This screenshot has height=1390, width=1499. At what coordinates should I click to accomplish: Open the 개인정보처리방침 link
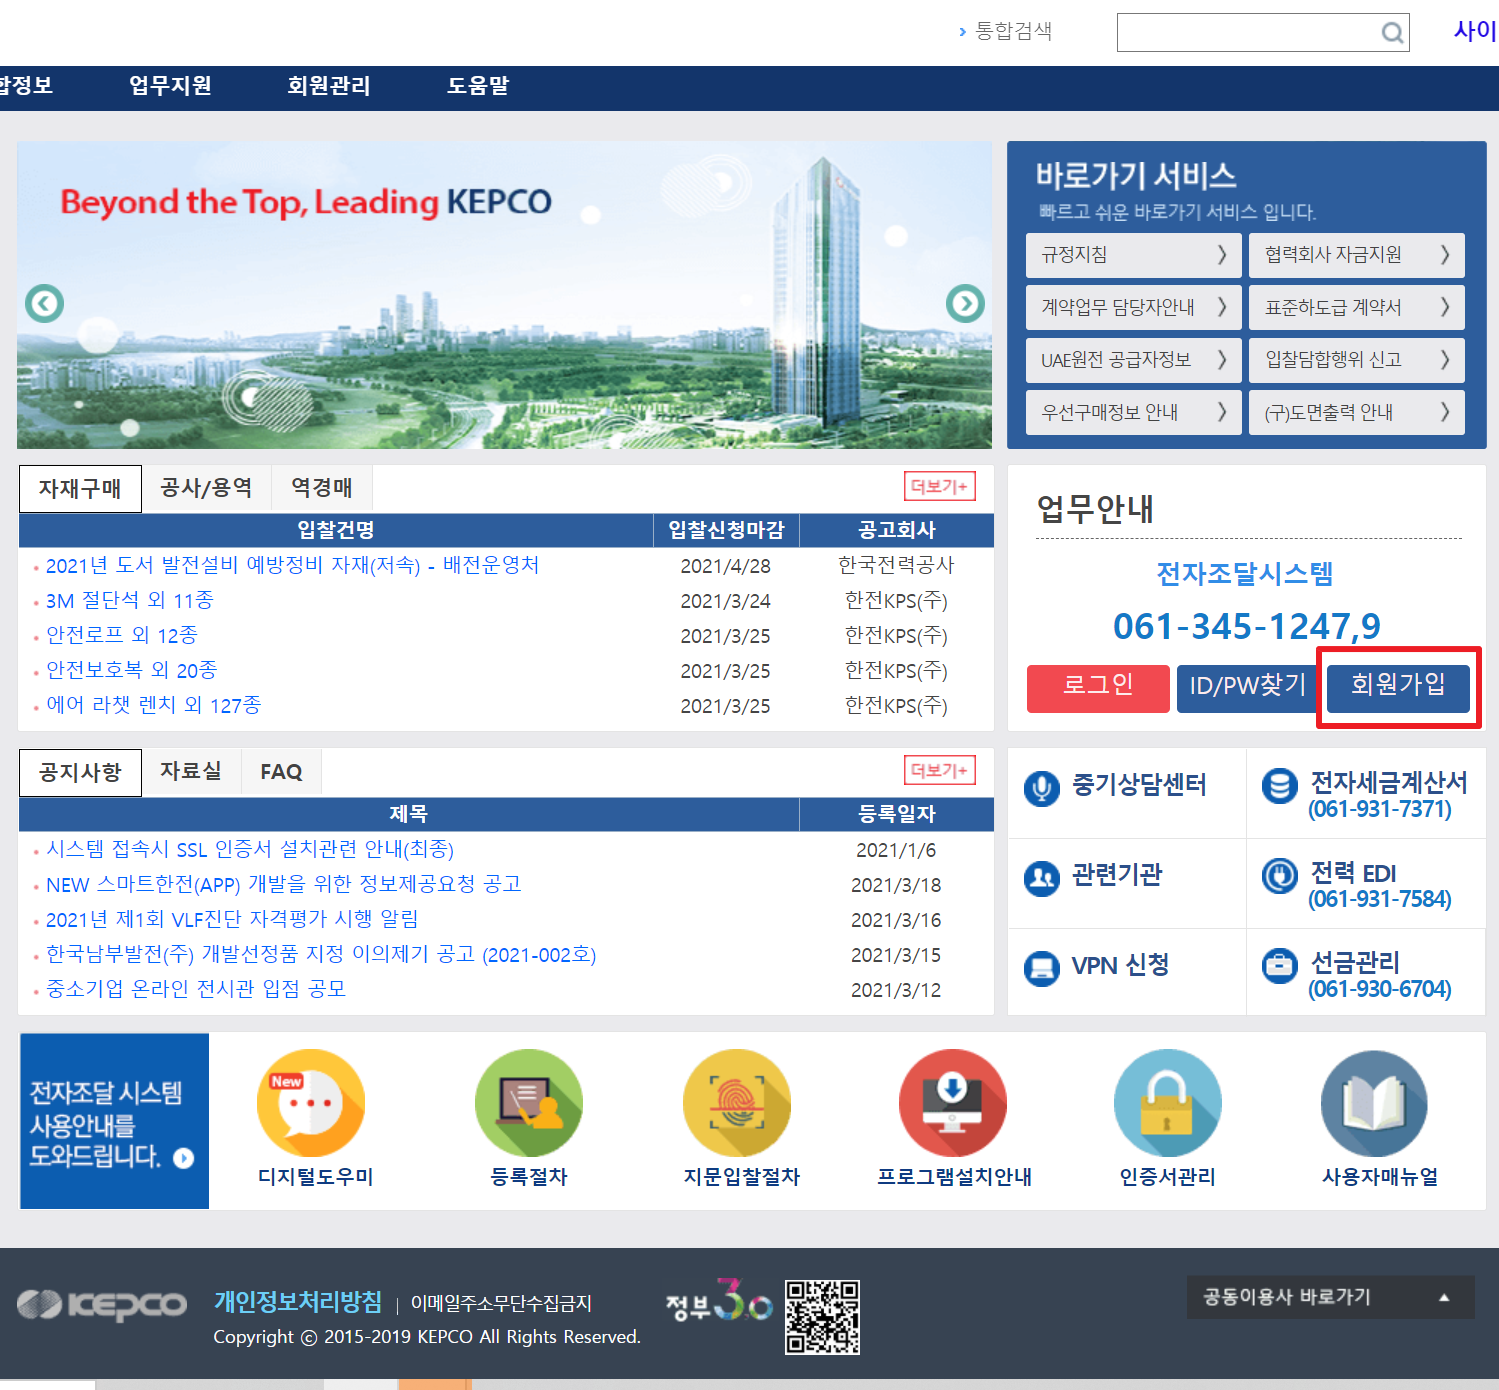(298, 1302)
